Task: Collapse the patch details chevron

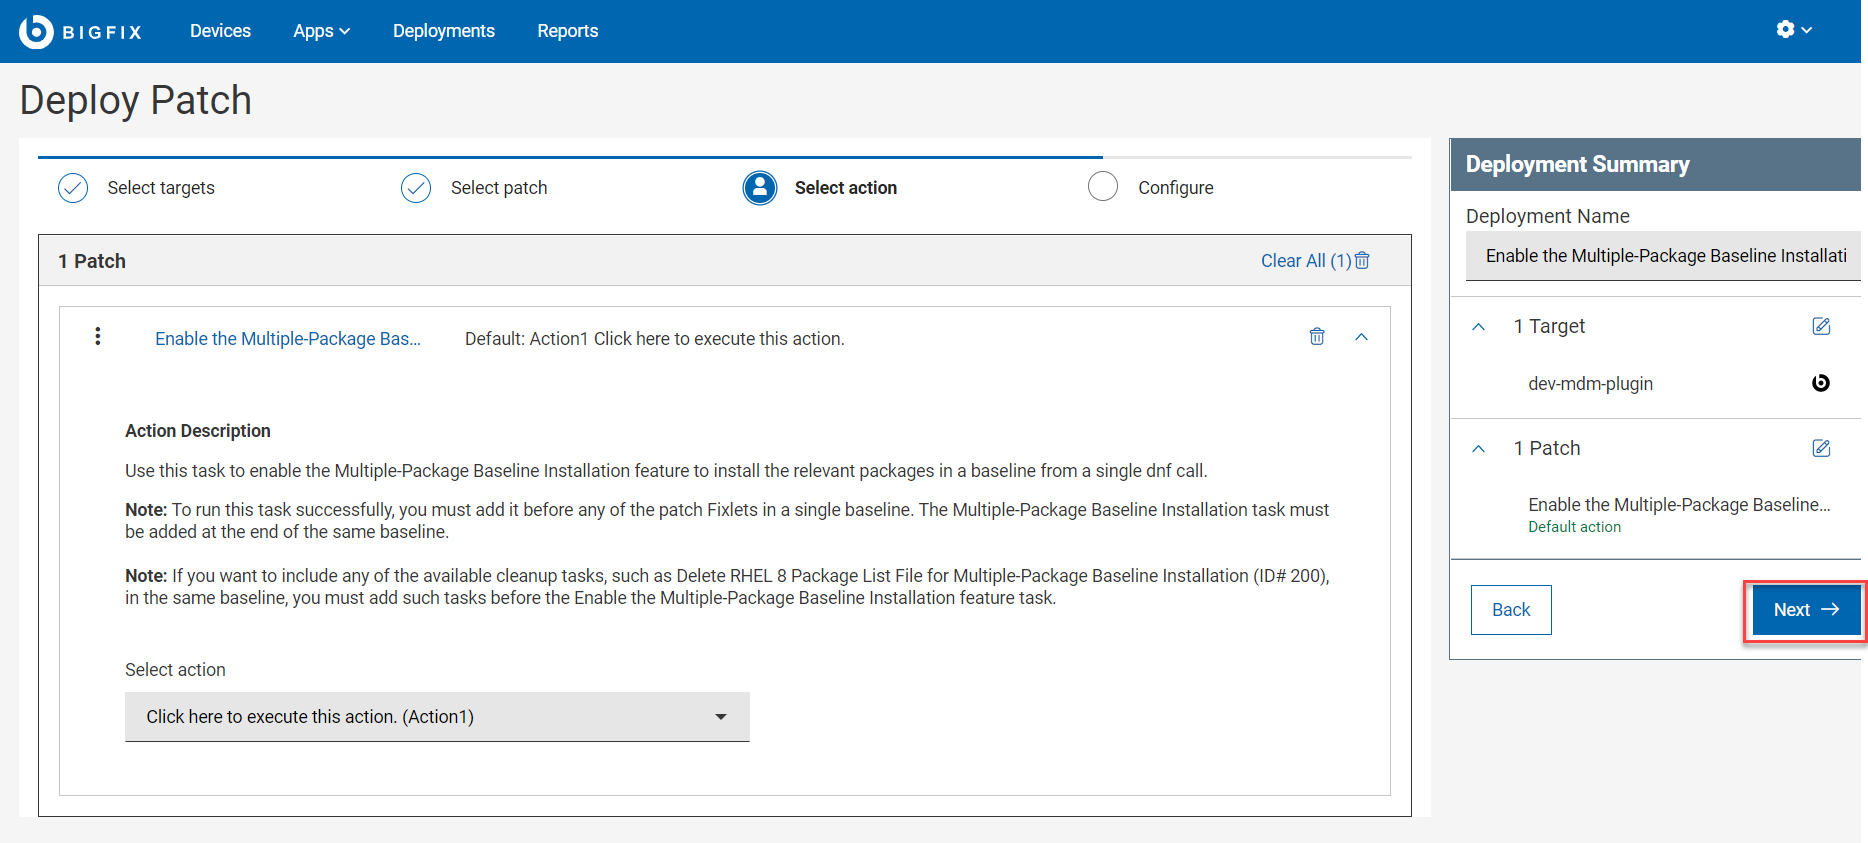Action: tap(1361, 337)
